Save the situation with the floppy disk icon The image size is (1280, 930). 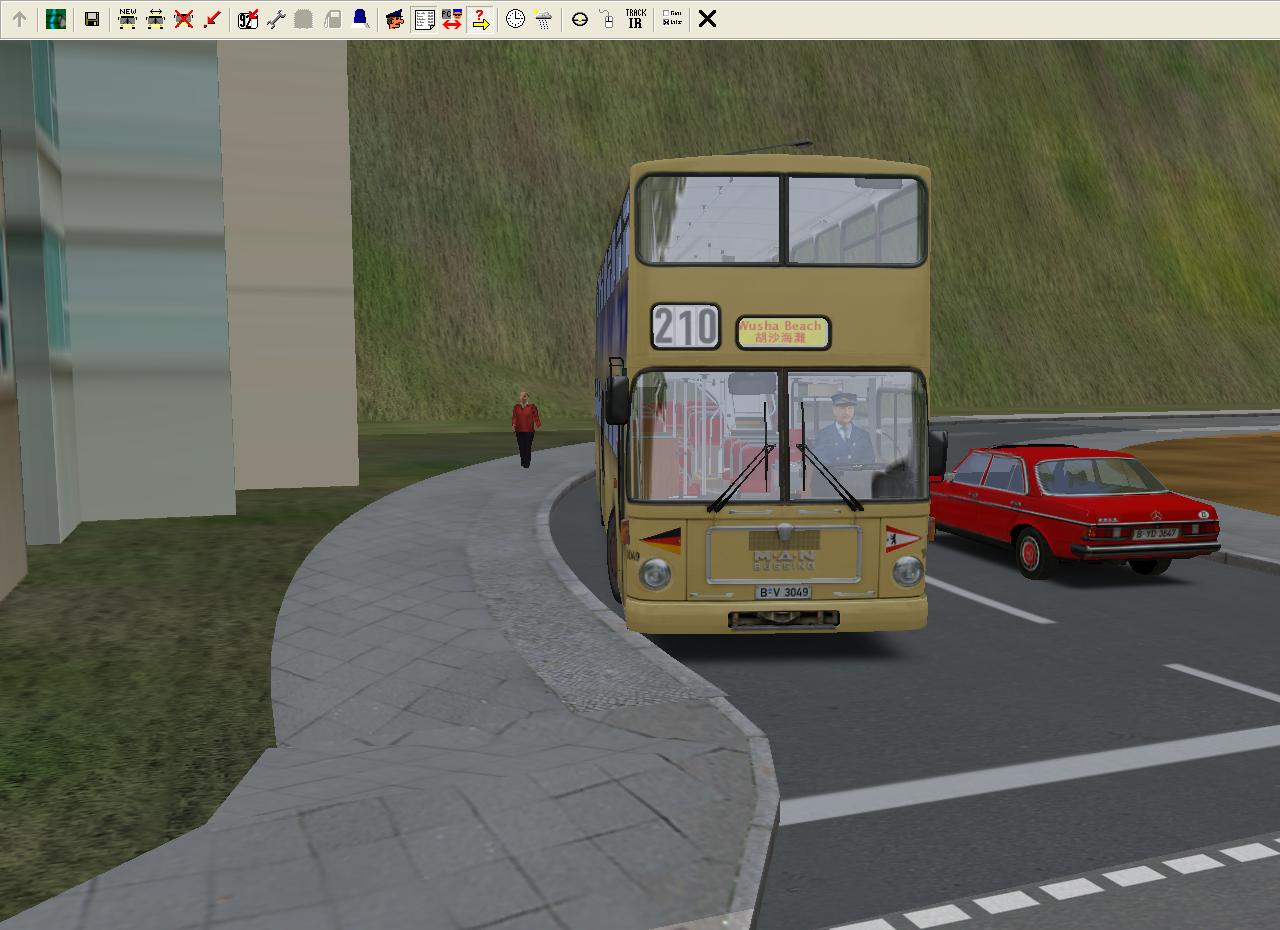(x=92, y=19)
